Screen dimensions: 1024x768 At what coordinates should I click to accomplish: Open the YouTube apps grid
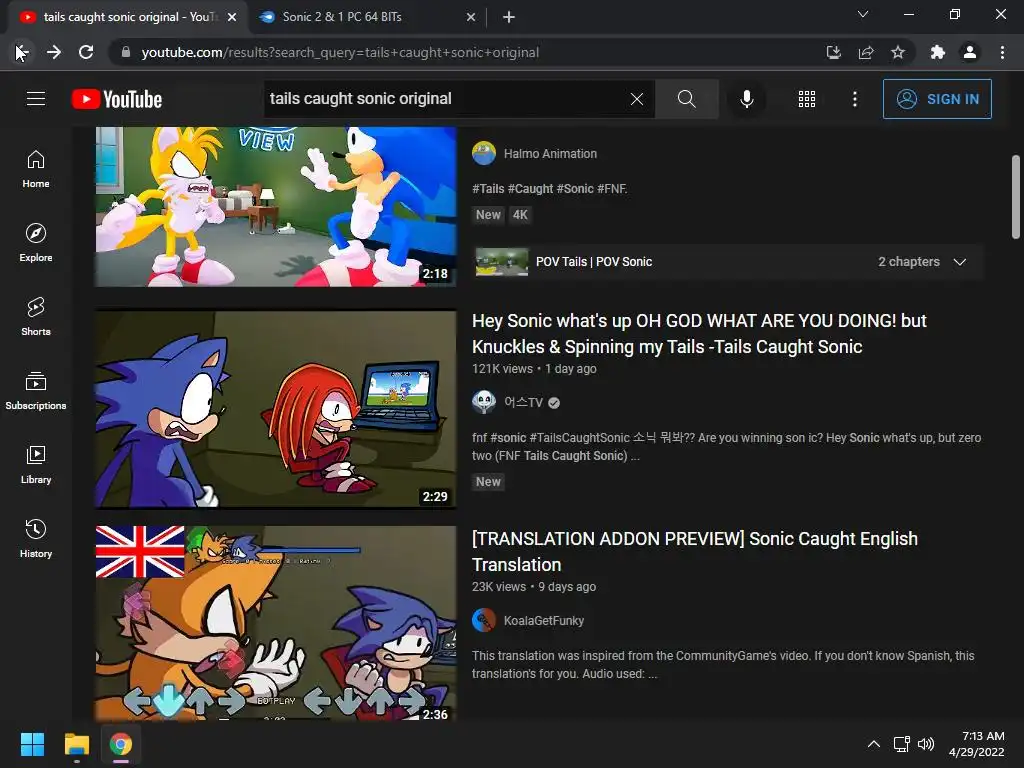point(807,99)
